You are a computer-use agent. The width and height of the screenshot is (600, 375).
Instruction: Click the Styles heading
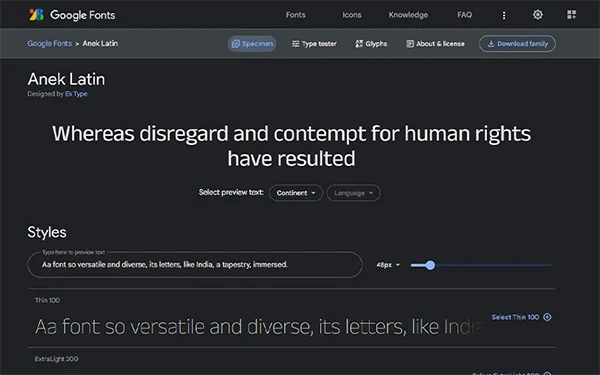click(x=47, y=232)
